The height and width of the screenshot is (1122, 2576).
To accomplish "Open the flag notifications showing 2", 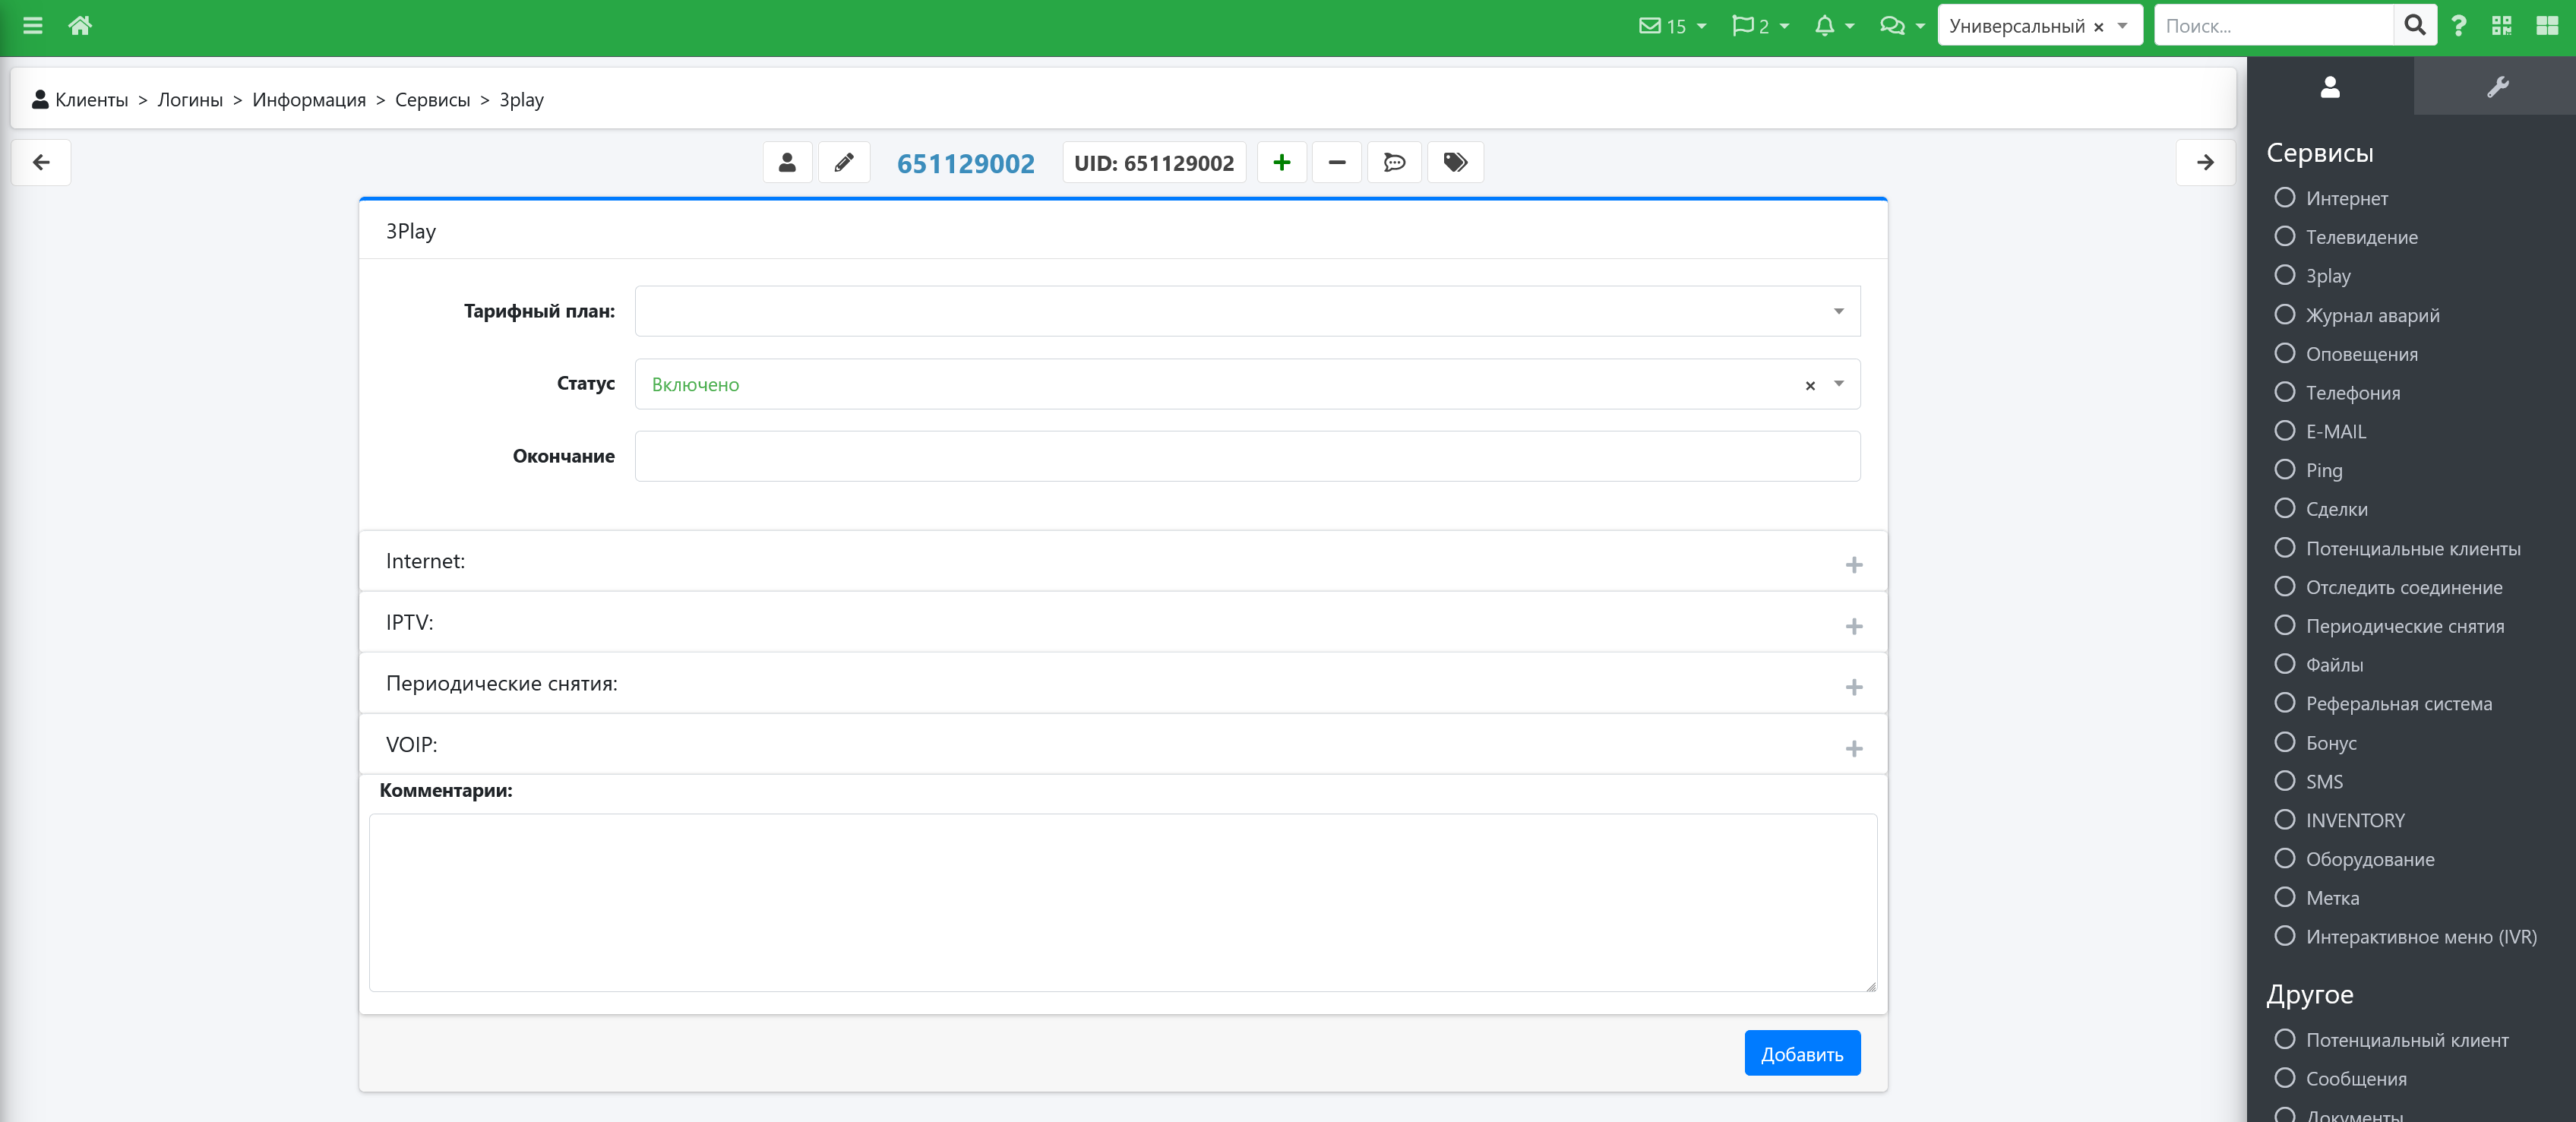I will coord(1751,26).
